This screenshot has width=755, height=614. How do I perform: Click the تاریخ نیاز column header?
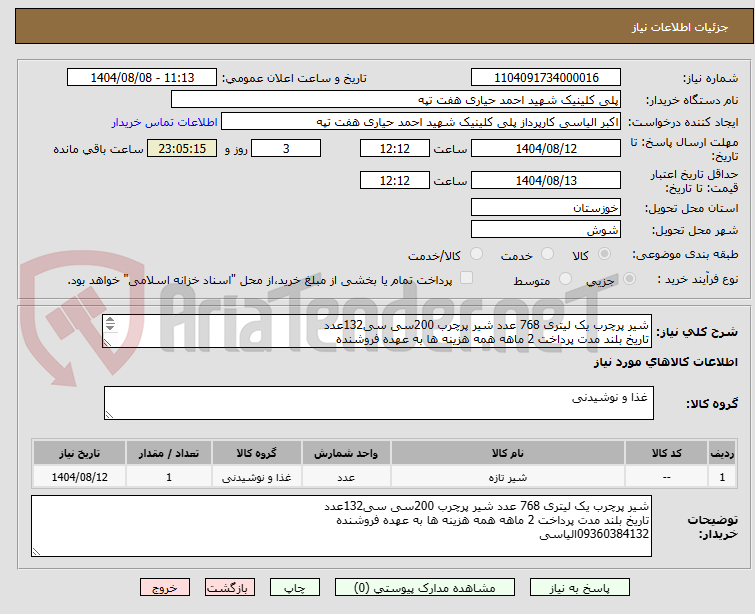coord(79,453)
